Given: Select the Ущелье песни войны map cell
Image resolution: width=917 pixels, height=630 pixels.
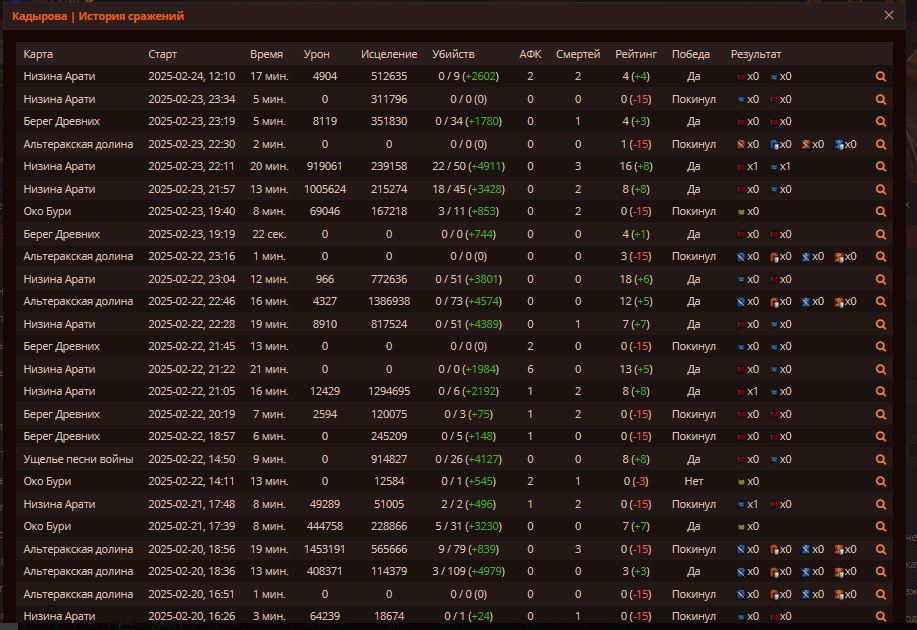Looking at the screenshot, I should point(78,459).
